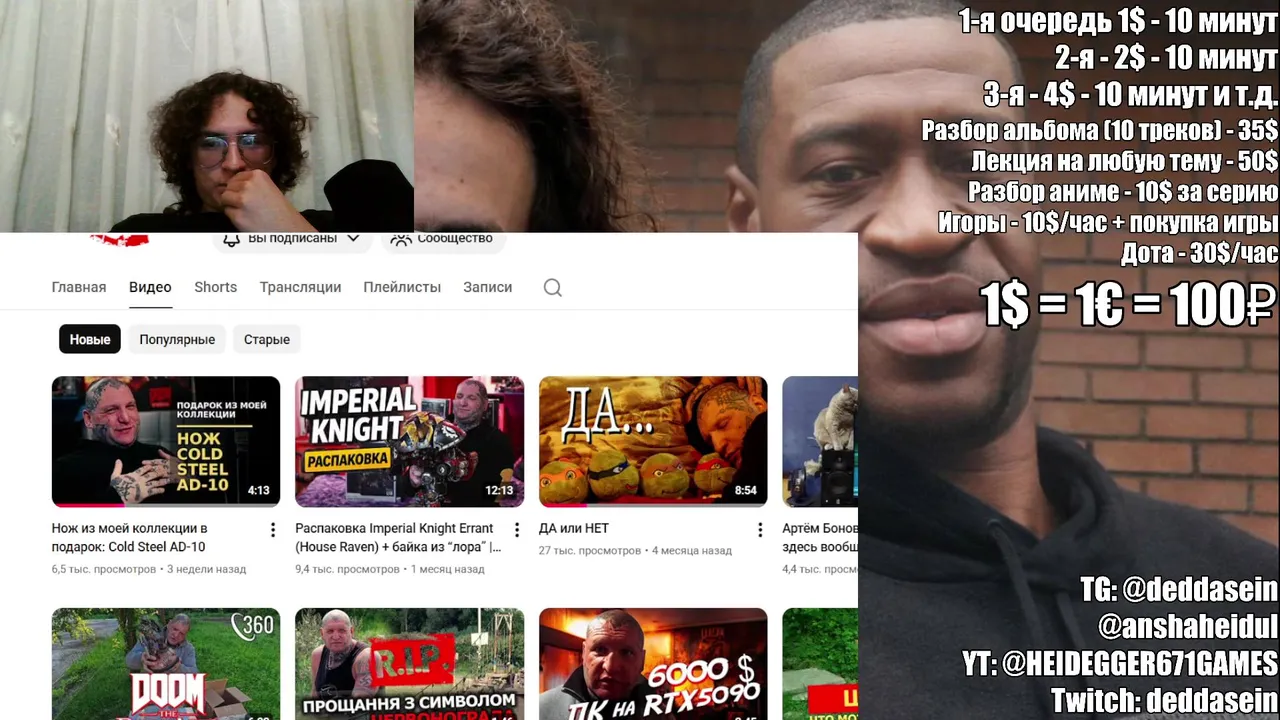Image resolution: width=1280 pixels, height=720 pixels.
Task: Click the '@anshaheidul' overlay text
Action: (1188, 627)
